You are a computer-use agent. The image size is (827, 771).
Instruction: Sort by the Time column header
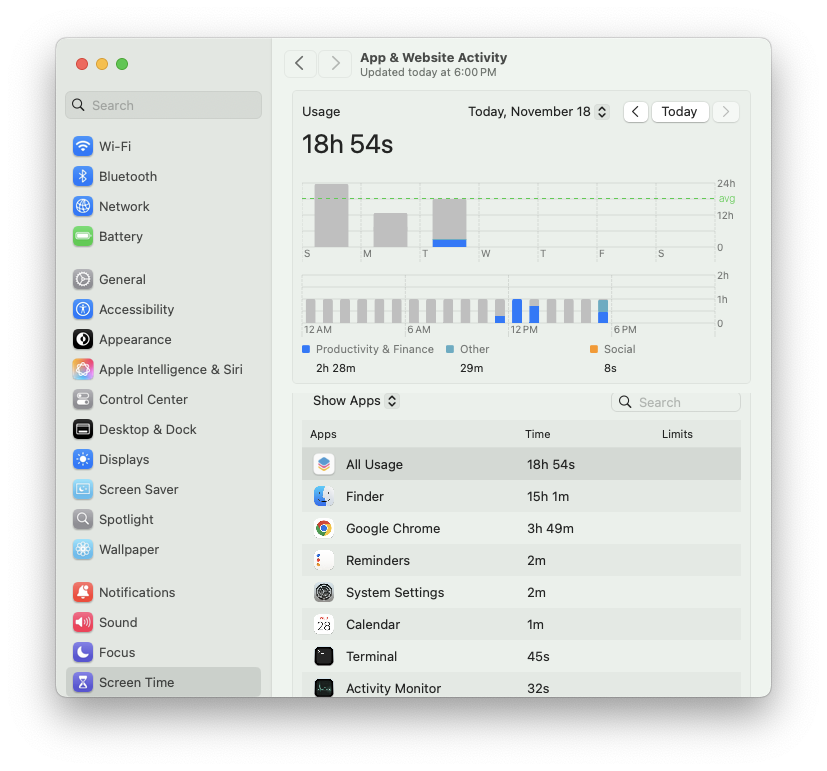[x=537, y=434]
